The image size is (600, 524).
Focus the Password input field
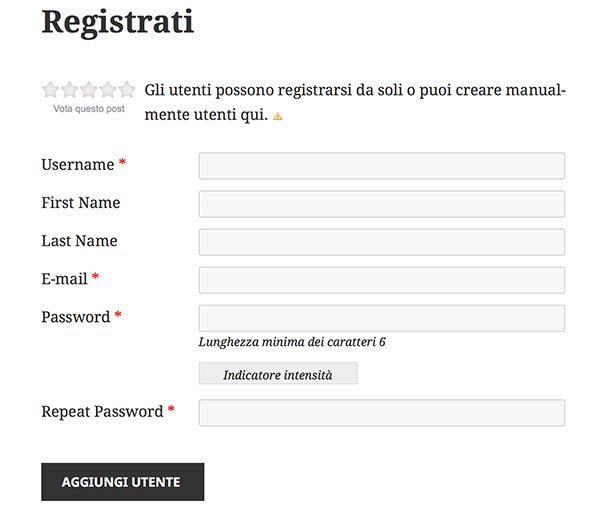[x=382, y=318]
